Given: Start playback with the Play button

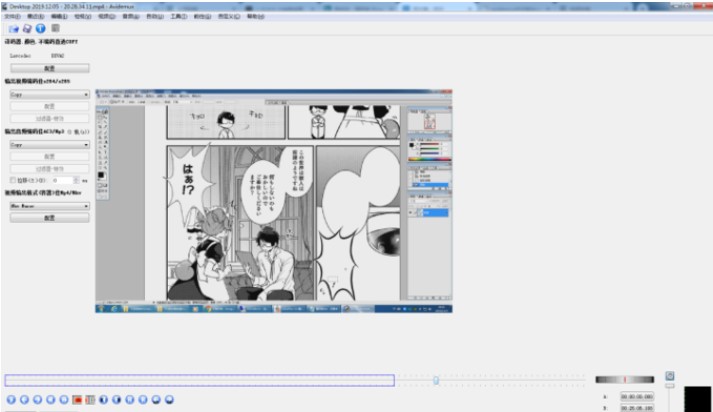Looking at the screenshot, I should [11, 400].
